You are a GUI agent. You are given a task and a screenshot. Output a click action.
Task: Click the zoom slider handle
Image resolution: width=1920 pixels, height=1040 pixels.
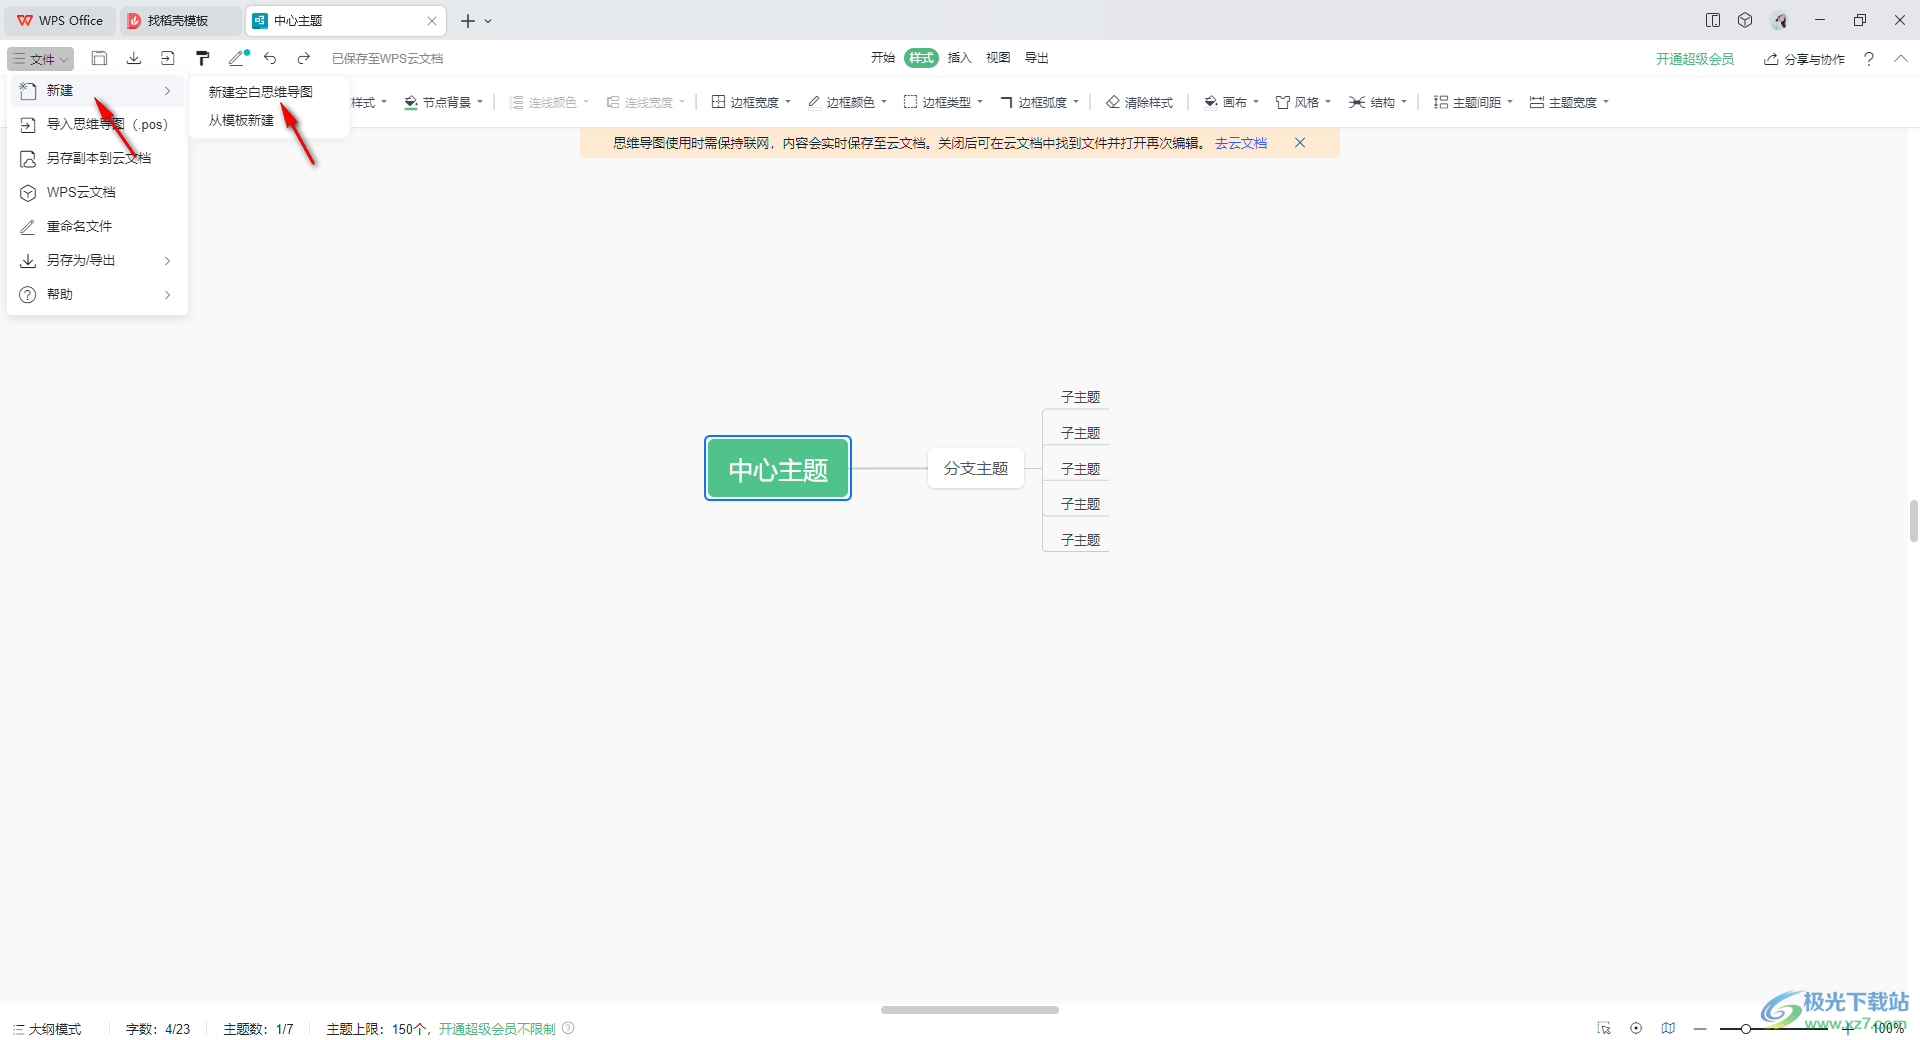1745,1029
